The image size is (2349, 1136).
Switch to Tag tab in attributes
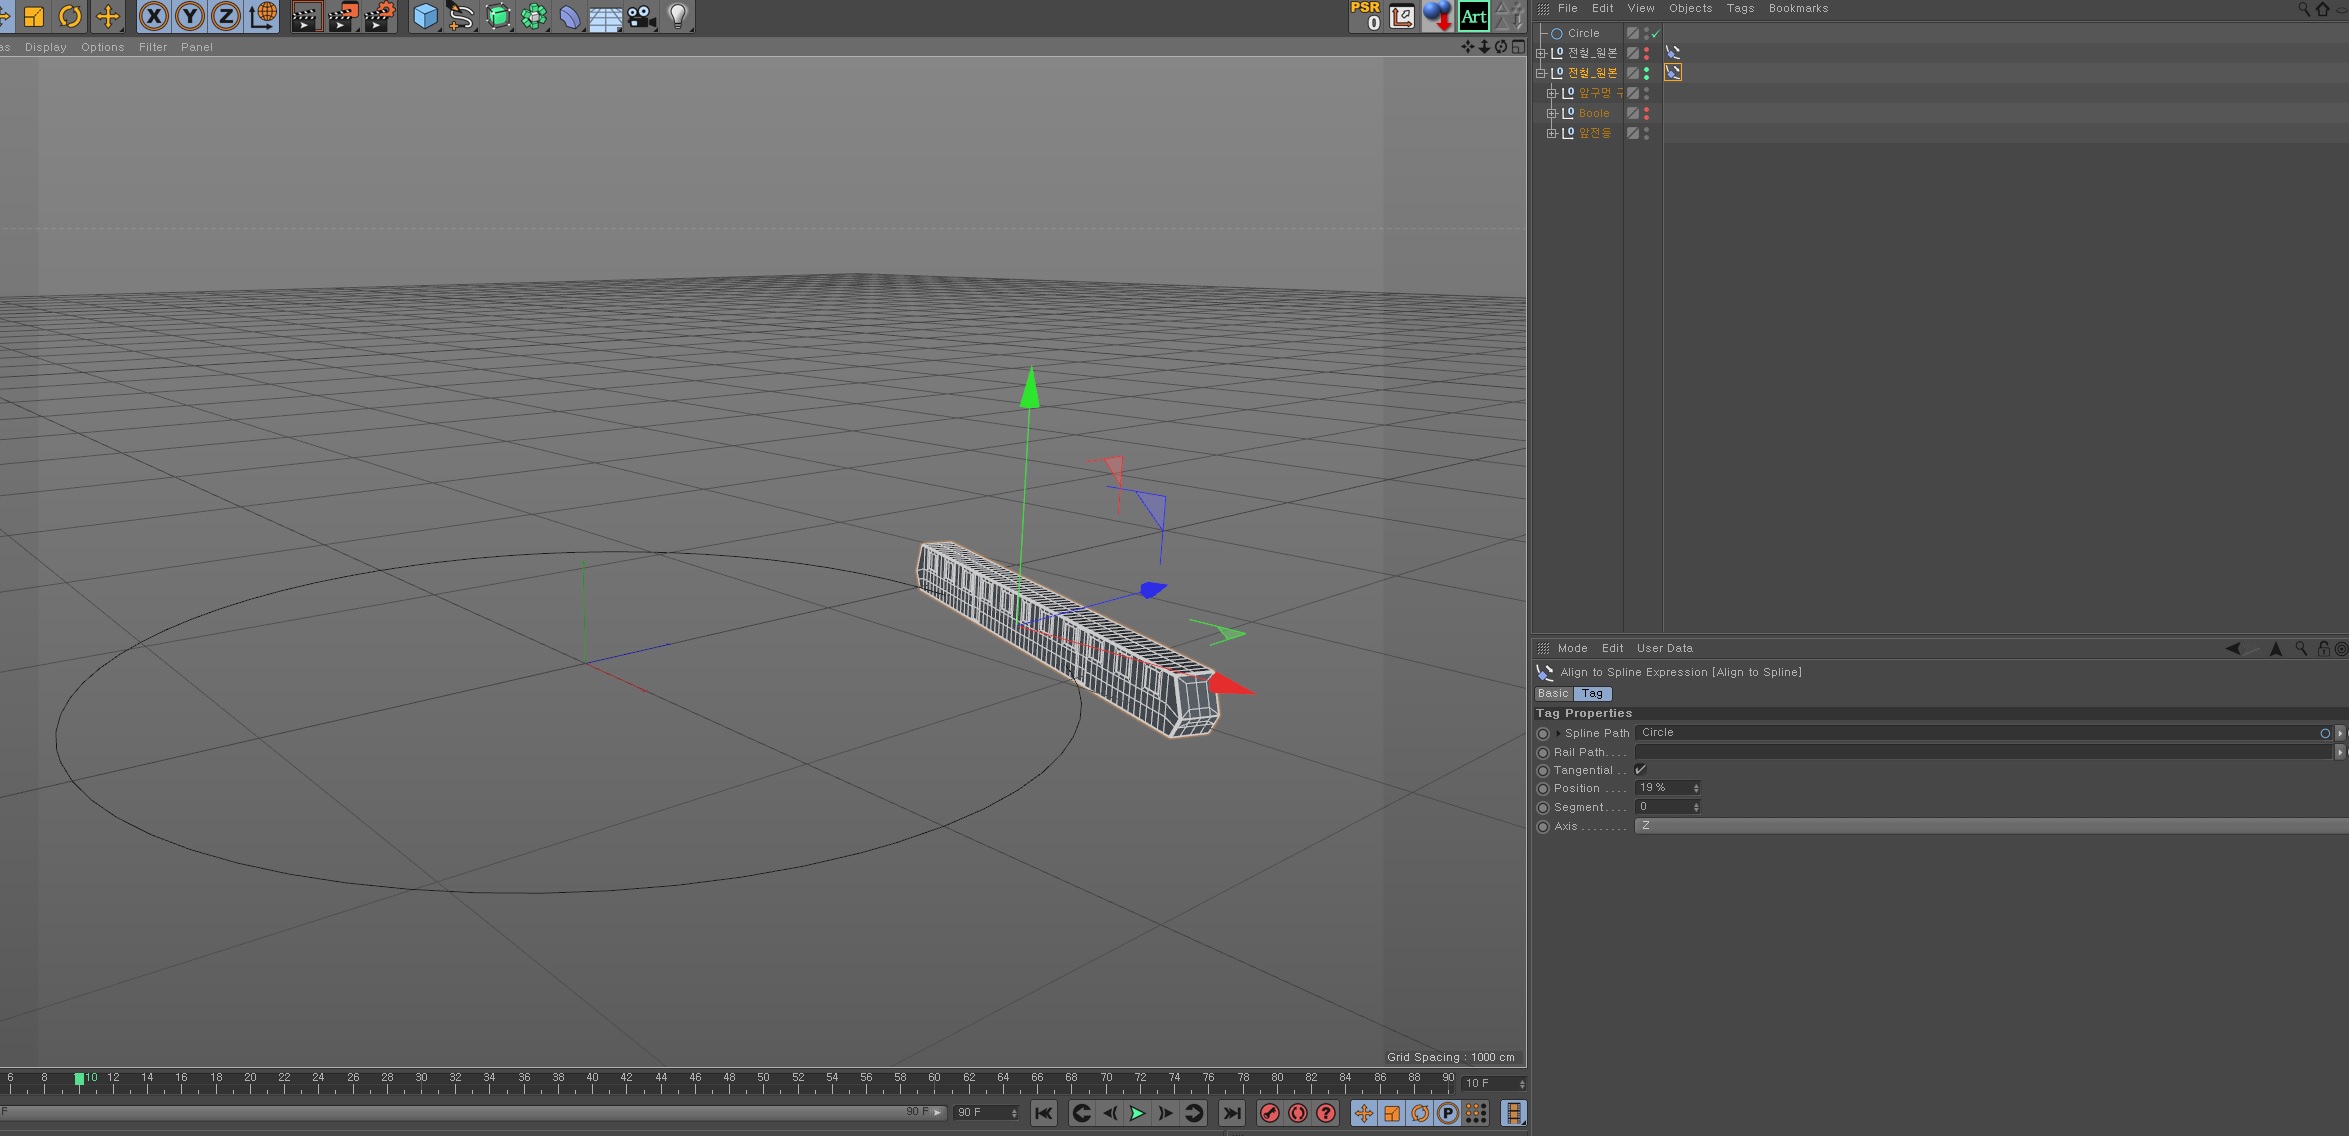(x=1593, y=693)
